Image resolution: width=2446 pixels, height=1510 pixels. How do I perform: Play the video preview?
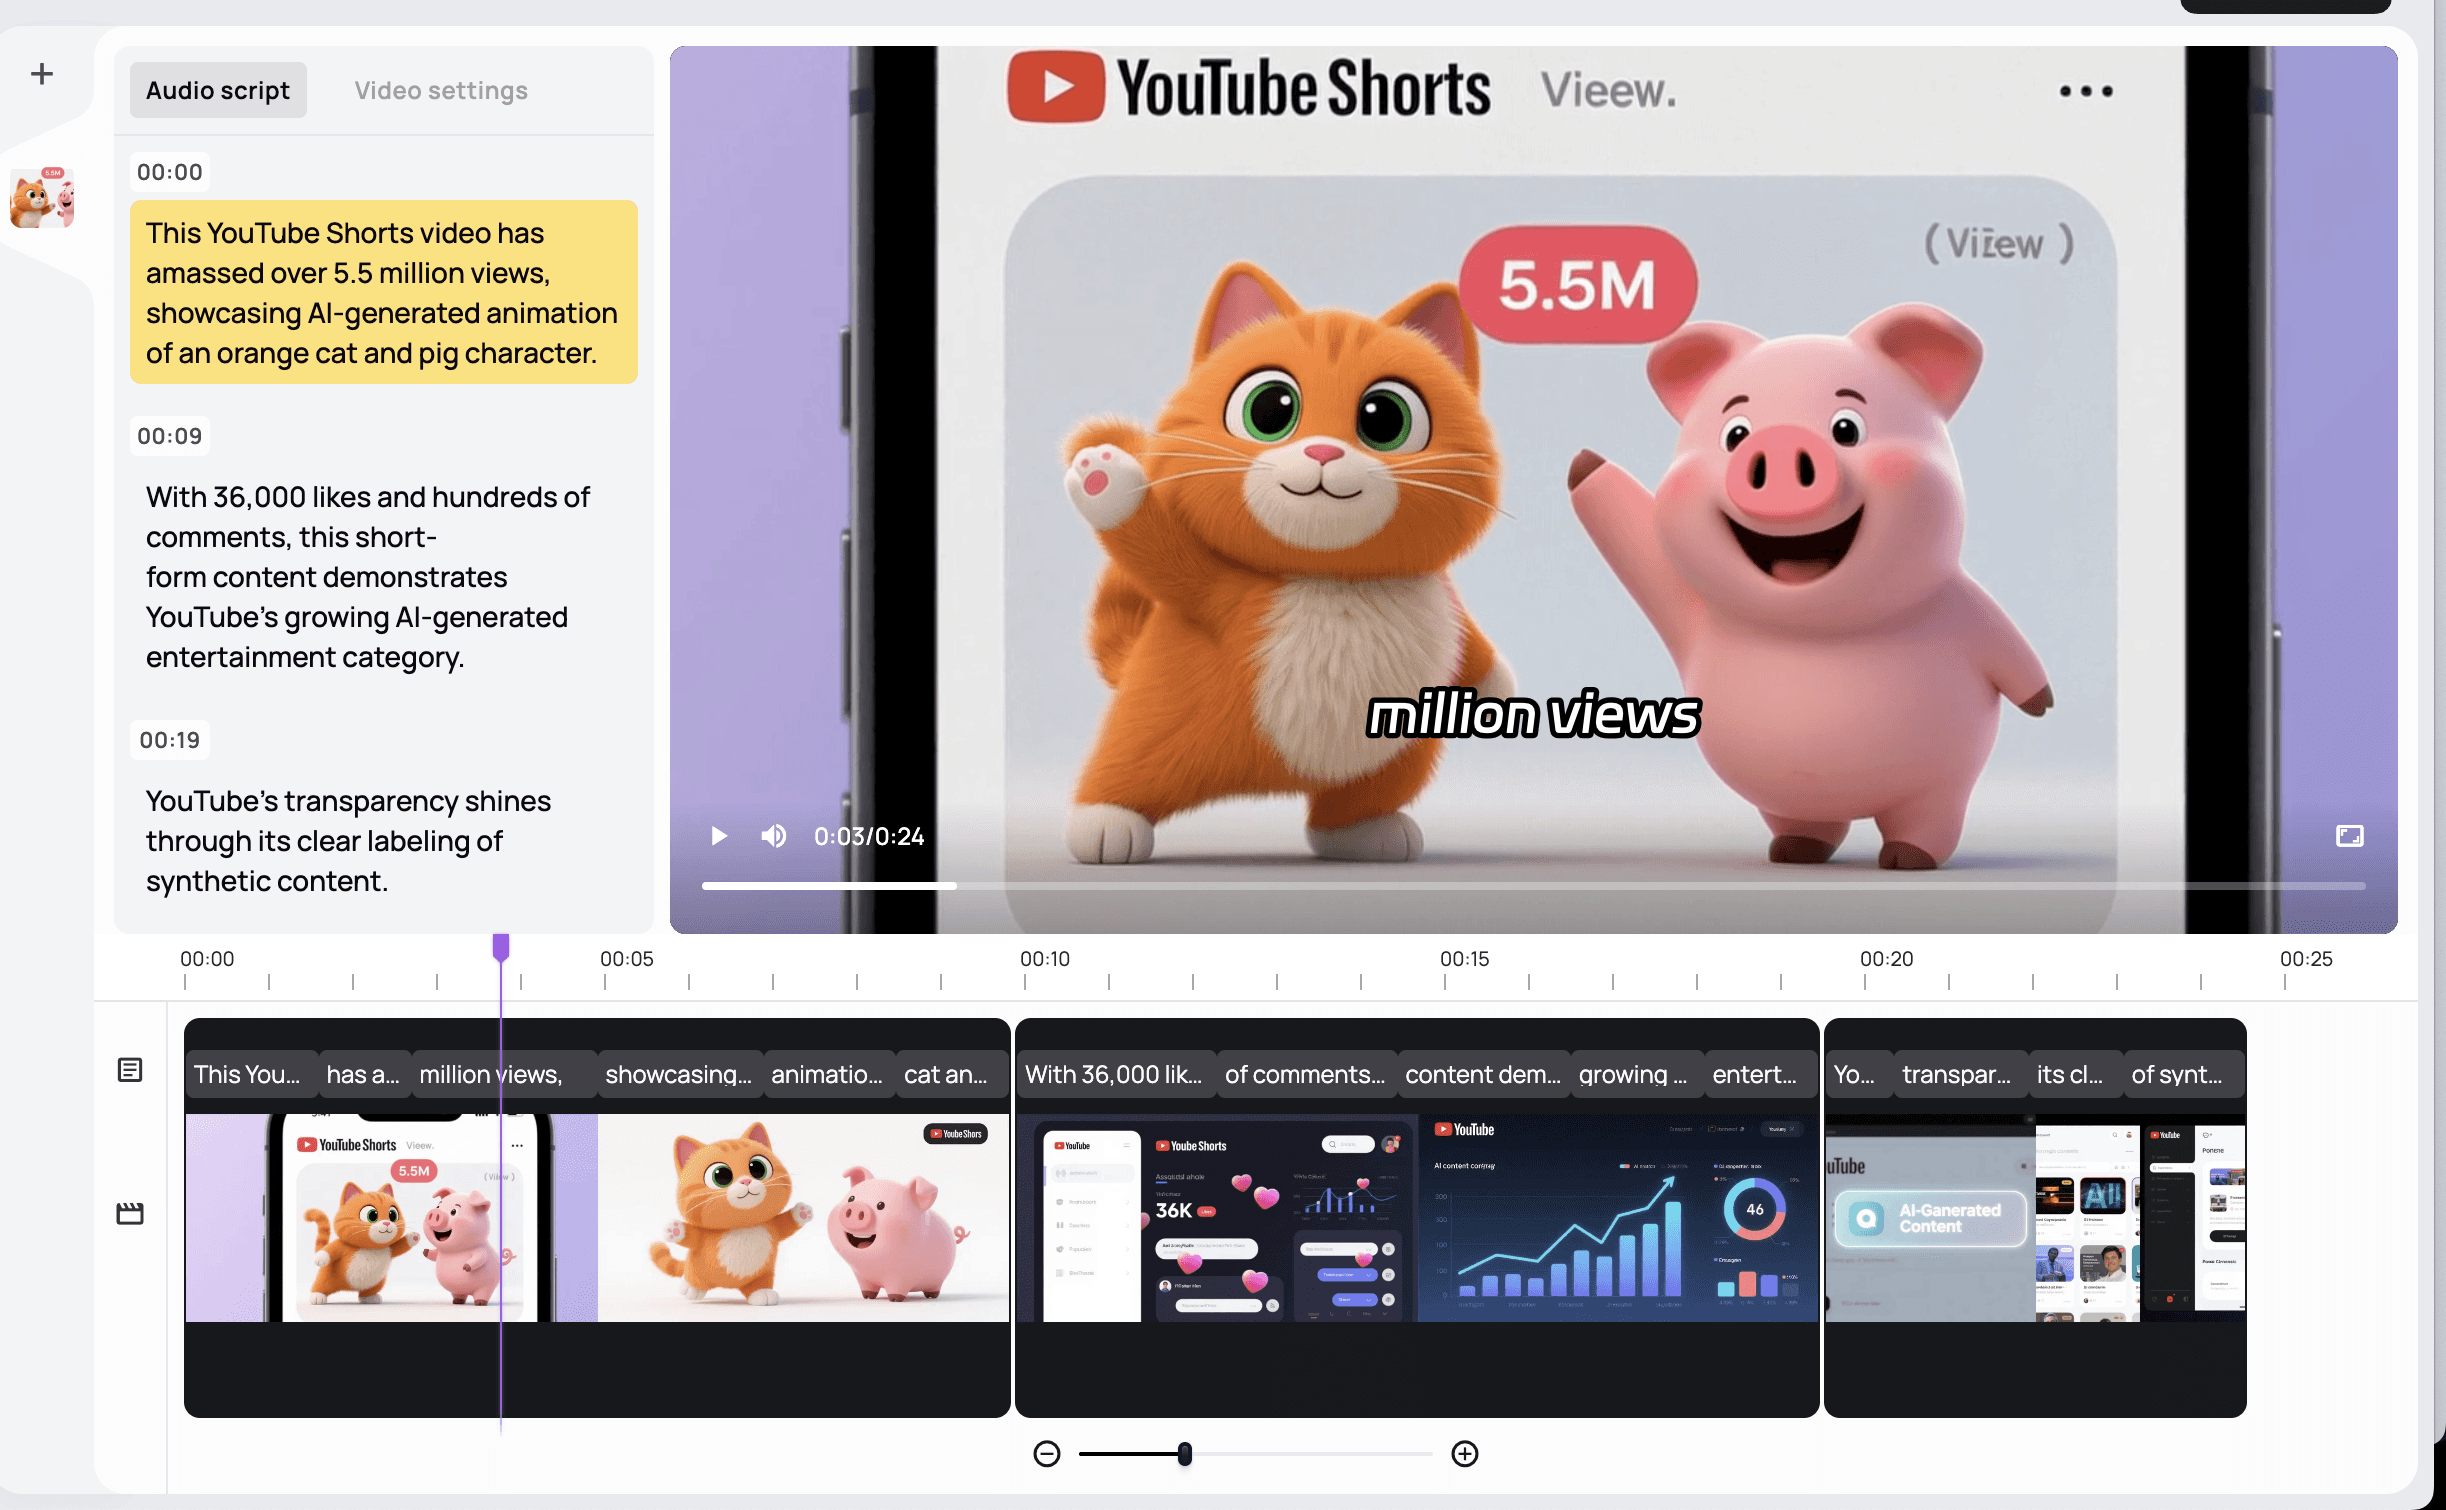pos(719,836)
